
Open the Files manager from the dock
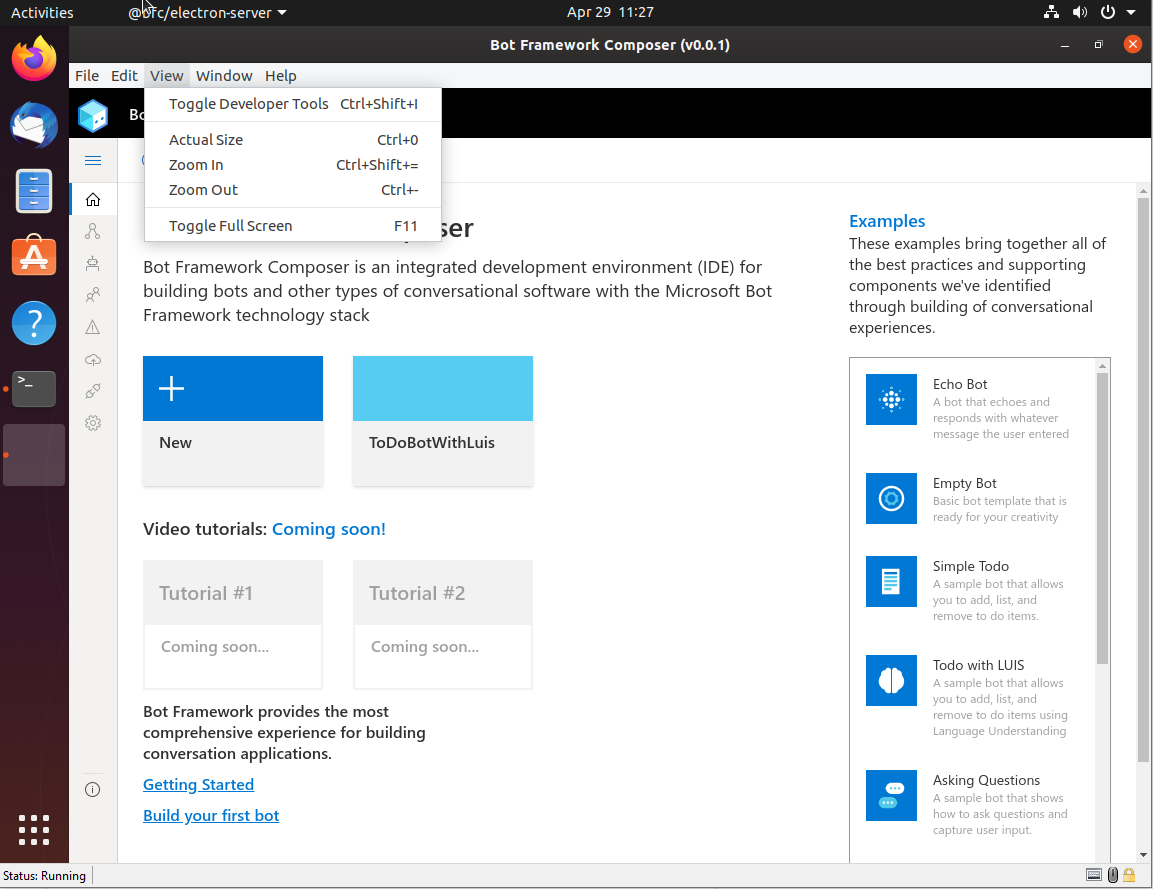[x=34, y=190]
